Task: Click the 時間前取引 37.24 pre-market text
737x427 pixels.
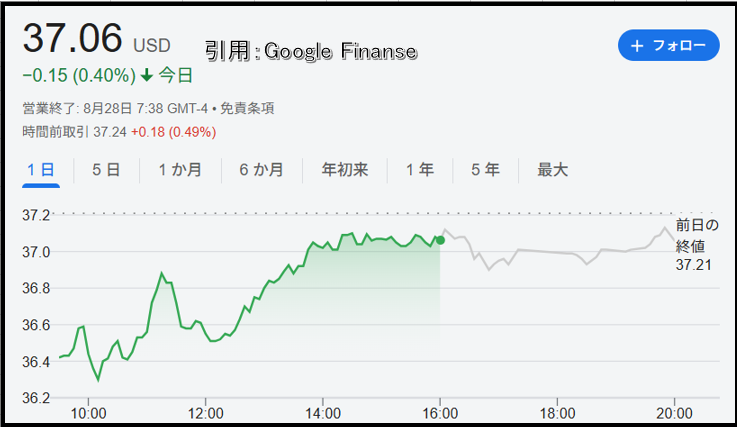Action: coord(74,132)
